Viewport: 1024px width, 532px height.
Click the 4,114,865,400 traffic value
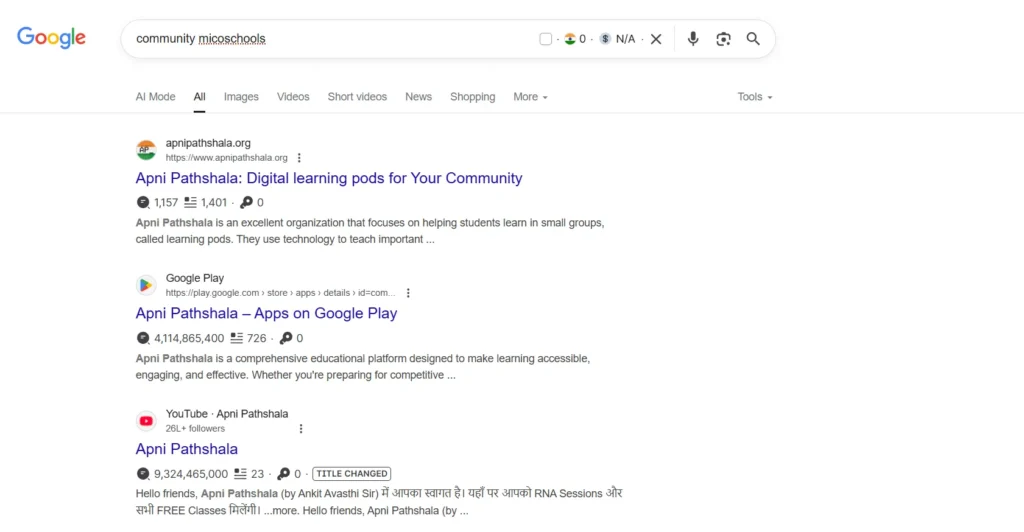coord(189,338)
